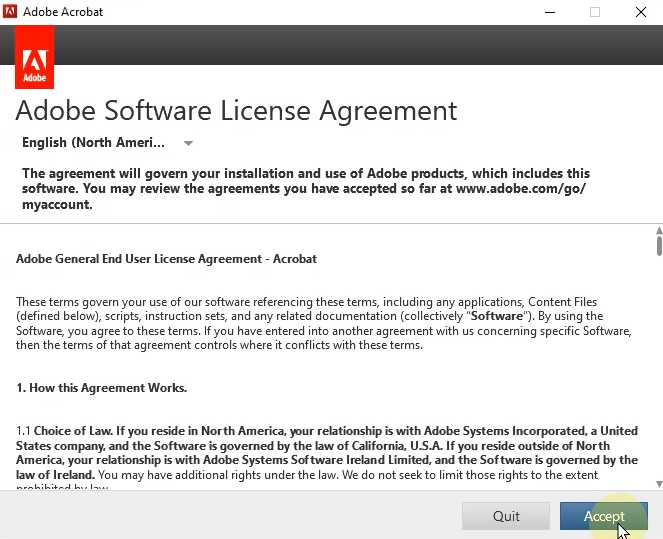Click the '1. How this Agreement Works' heading
The height and width of the screenshot is (539, 663).
click(101, 388)
